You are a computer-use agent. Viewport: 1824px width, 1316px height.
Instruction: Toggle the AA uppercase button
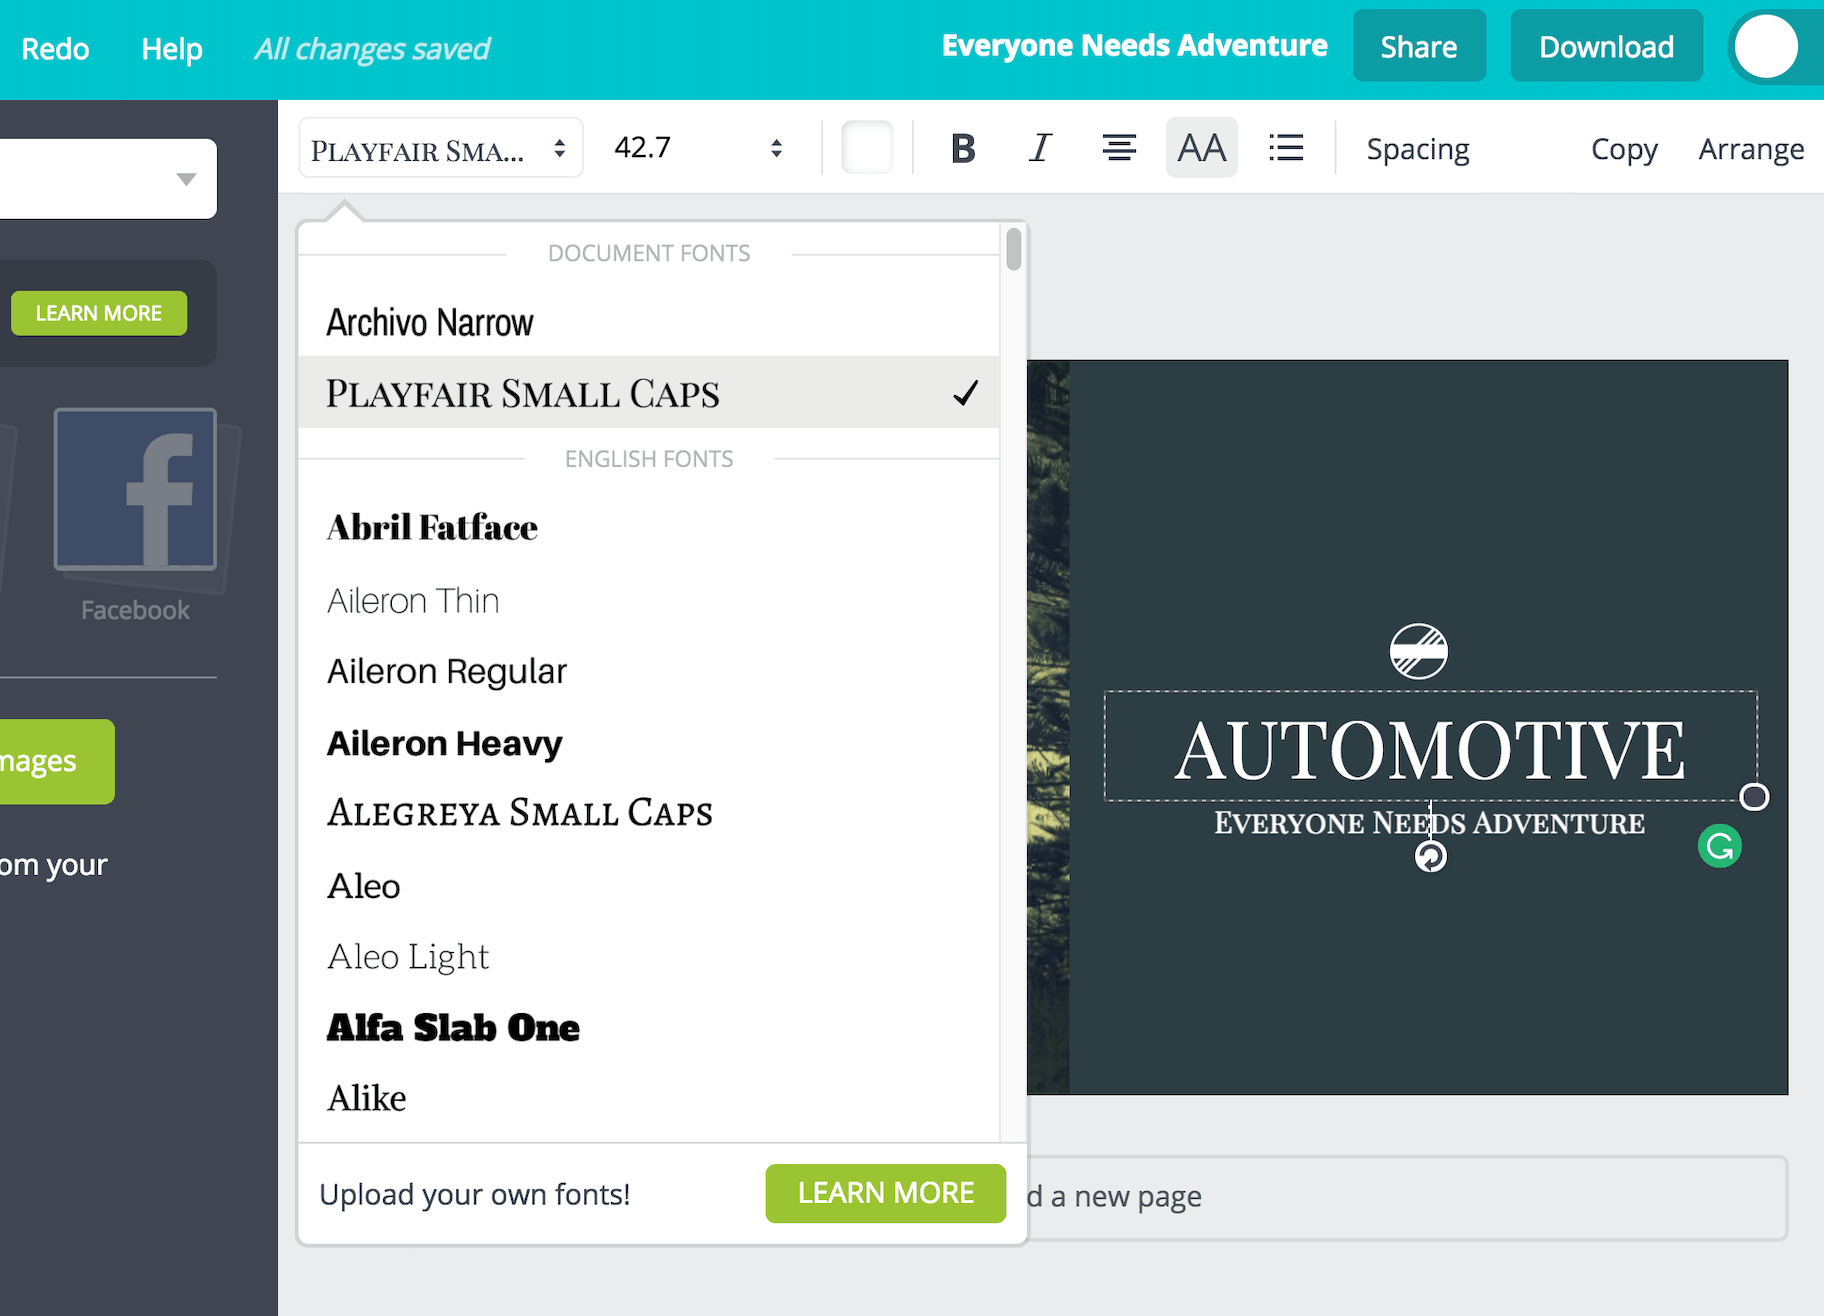(x=1201, y=148)
